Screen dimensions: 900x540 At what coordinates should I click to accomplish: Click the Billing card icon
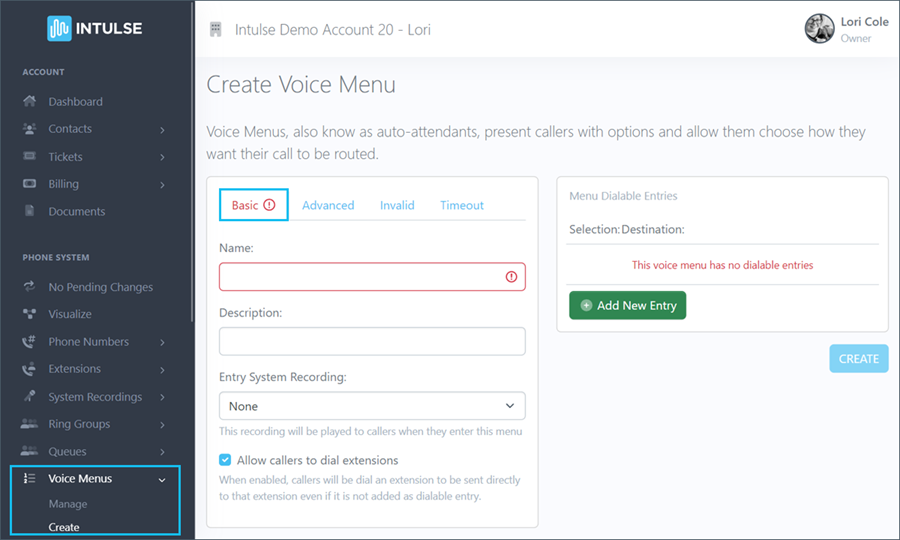pyautogui.click(x=30, y=184)
